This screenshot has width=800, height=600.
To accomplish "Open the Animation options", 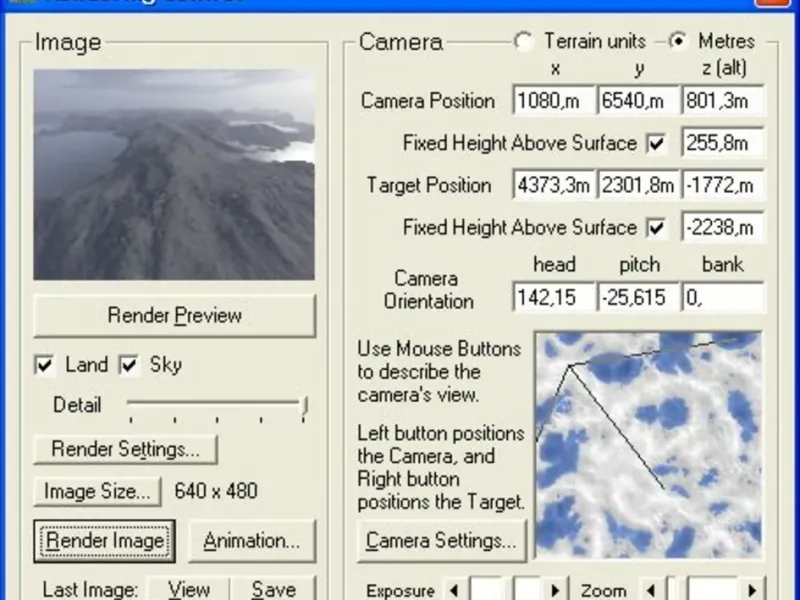I will click(x=252, y=541).
